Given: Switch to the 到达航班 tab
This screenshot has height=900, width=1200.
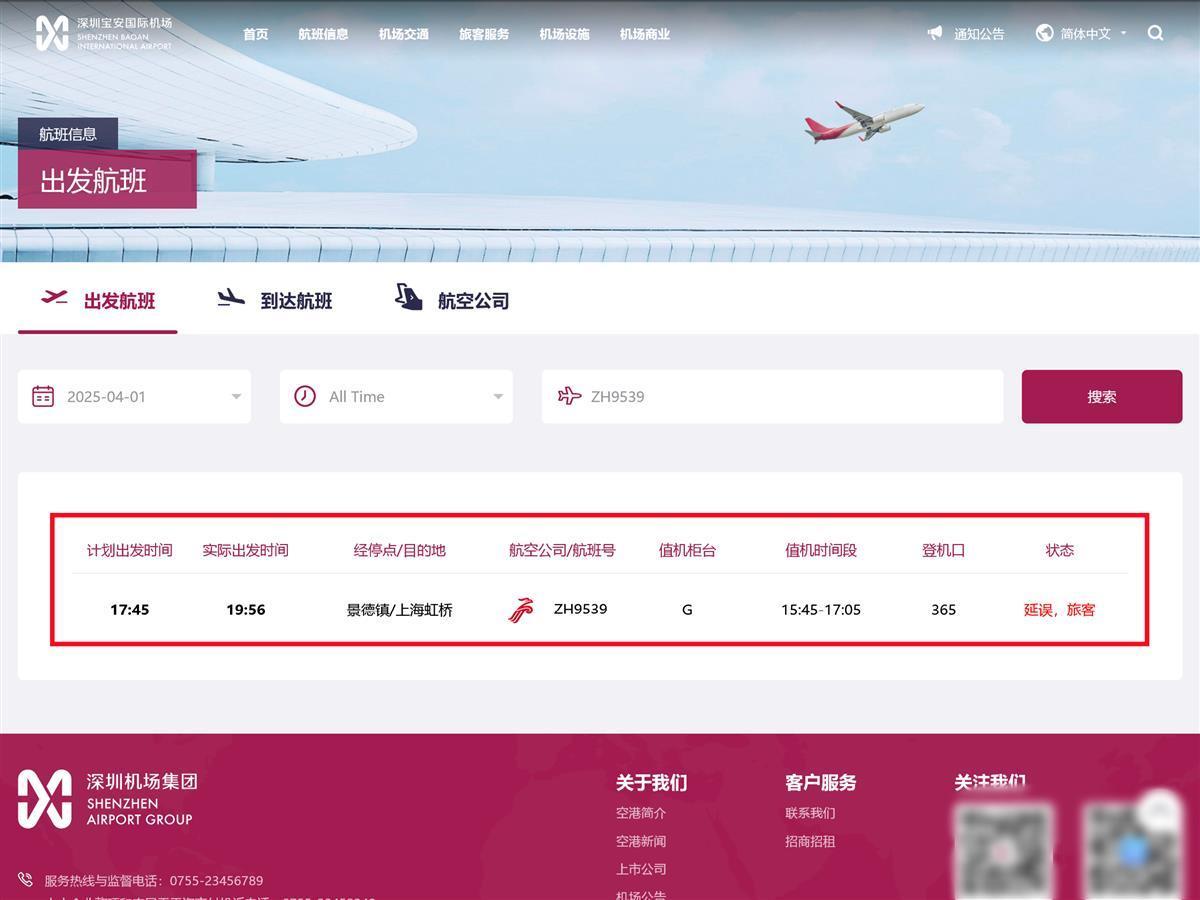Looking at the screenshot, I should pyautogui.click(x=275, y=300).
